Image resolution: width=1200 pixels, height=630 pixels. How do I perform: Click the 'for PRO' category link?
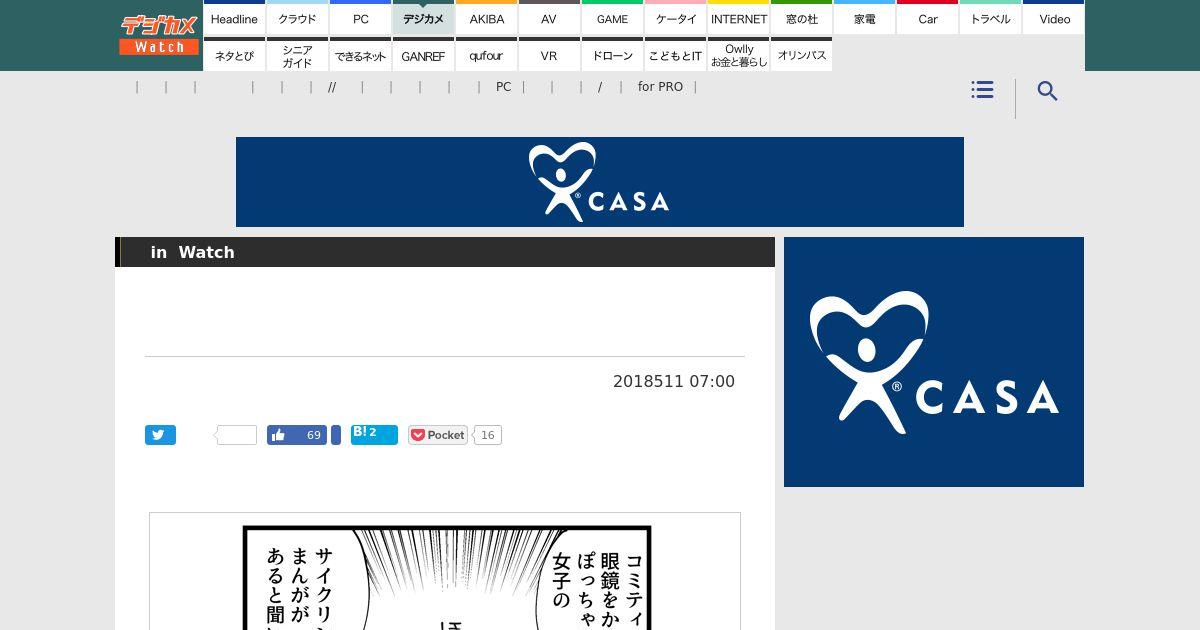point(660,87)
